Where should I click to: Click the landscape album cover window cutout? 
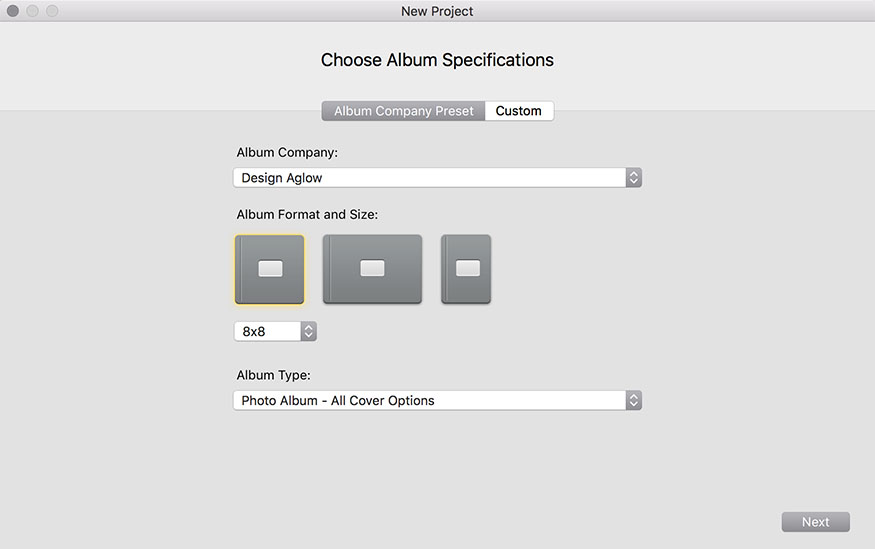click(372, 268)
